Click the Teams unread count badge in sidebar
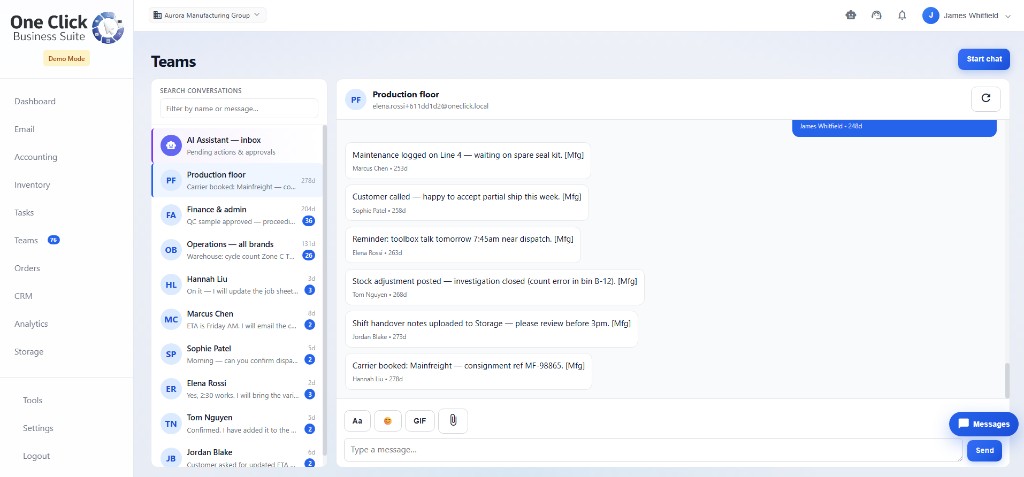This screenshot has height=477, width=1024. (54, 240)
